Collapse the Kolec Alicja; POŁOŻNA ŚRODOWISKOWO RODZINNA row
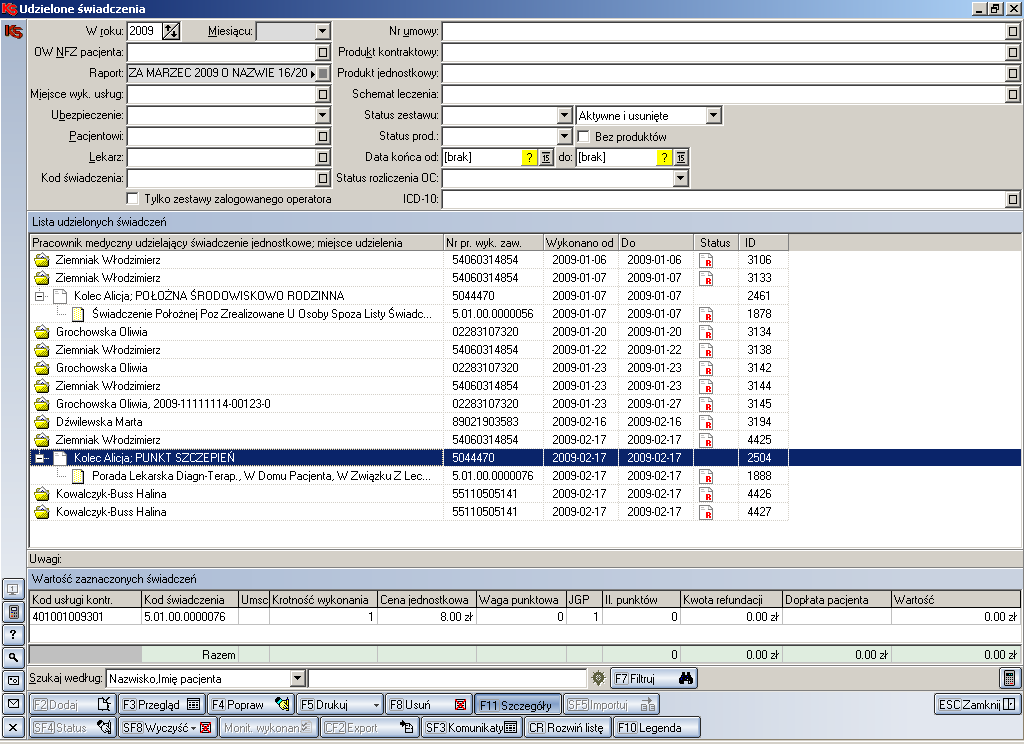1024x744 pixels. pos(40,296)
